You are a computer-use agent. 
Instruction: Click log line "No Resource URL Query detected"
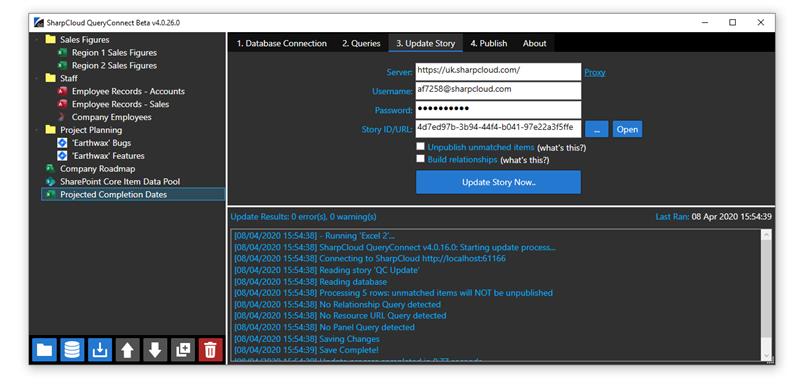340,316
